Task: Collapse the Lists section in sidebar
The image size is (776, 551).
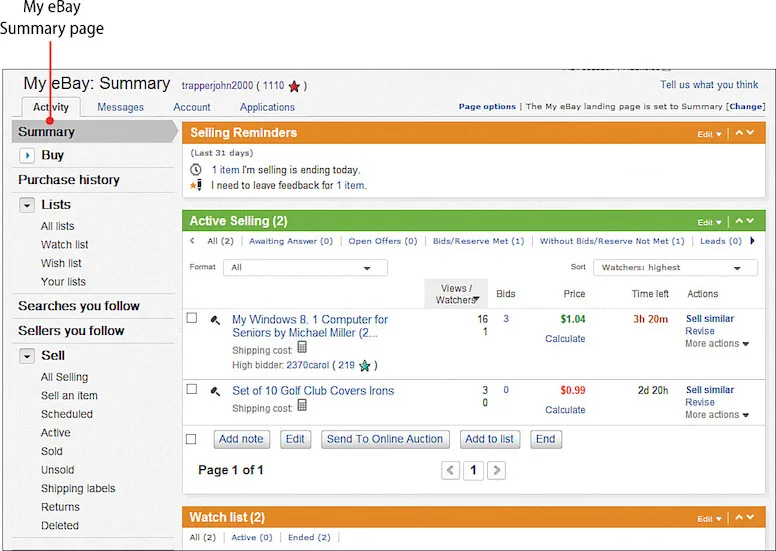Action: tap(27, 205)
